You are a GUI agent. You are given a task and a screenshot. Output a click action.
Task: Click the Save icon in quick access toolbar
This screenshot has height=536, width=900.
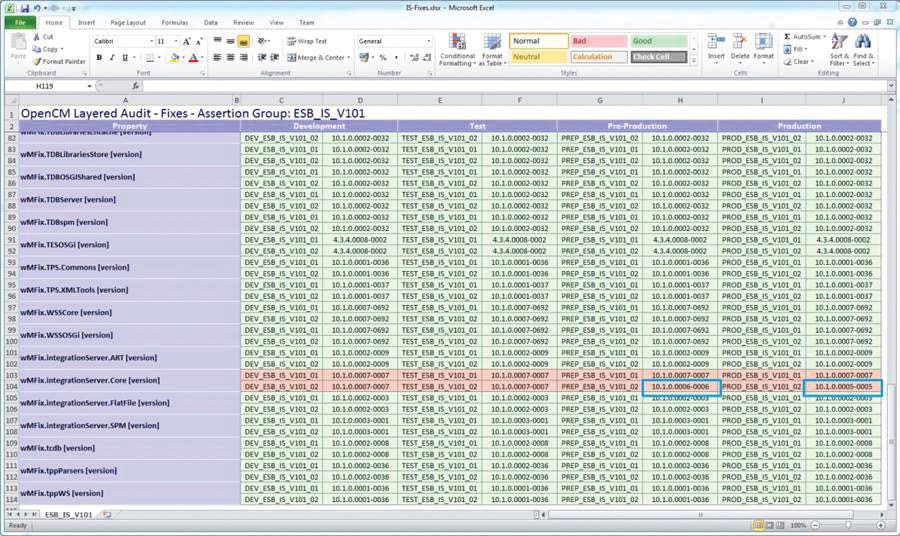coord(25,8)
